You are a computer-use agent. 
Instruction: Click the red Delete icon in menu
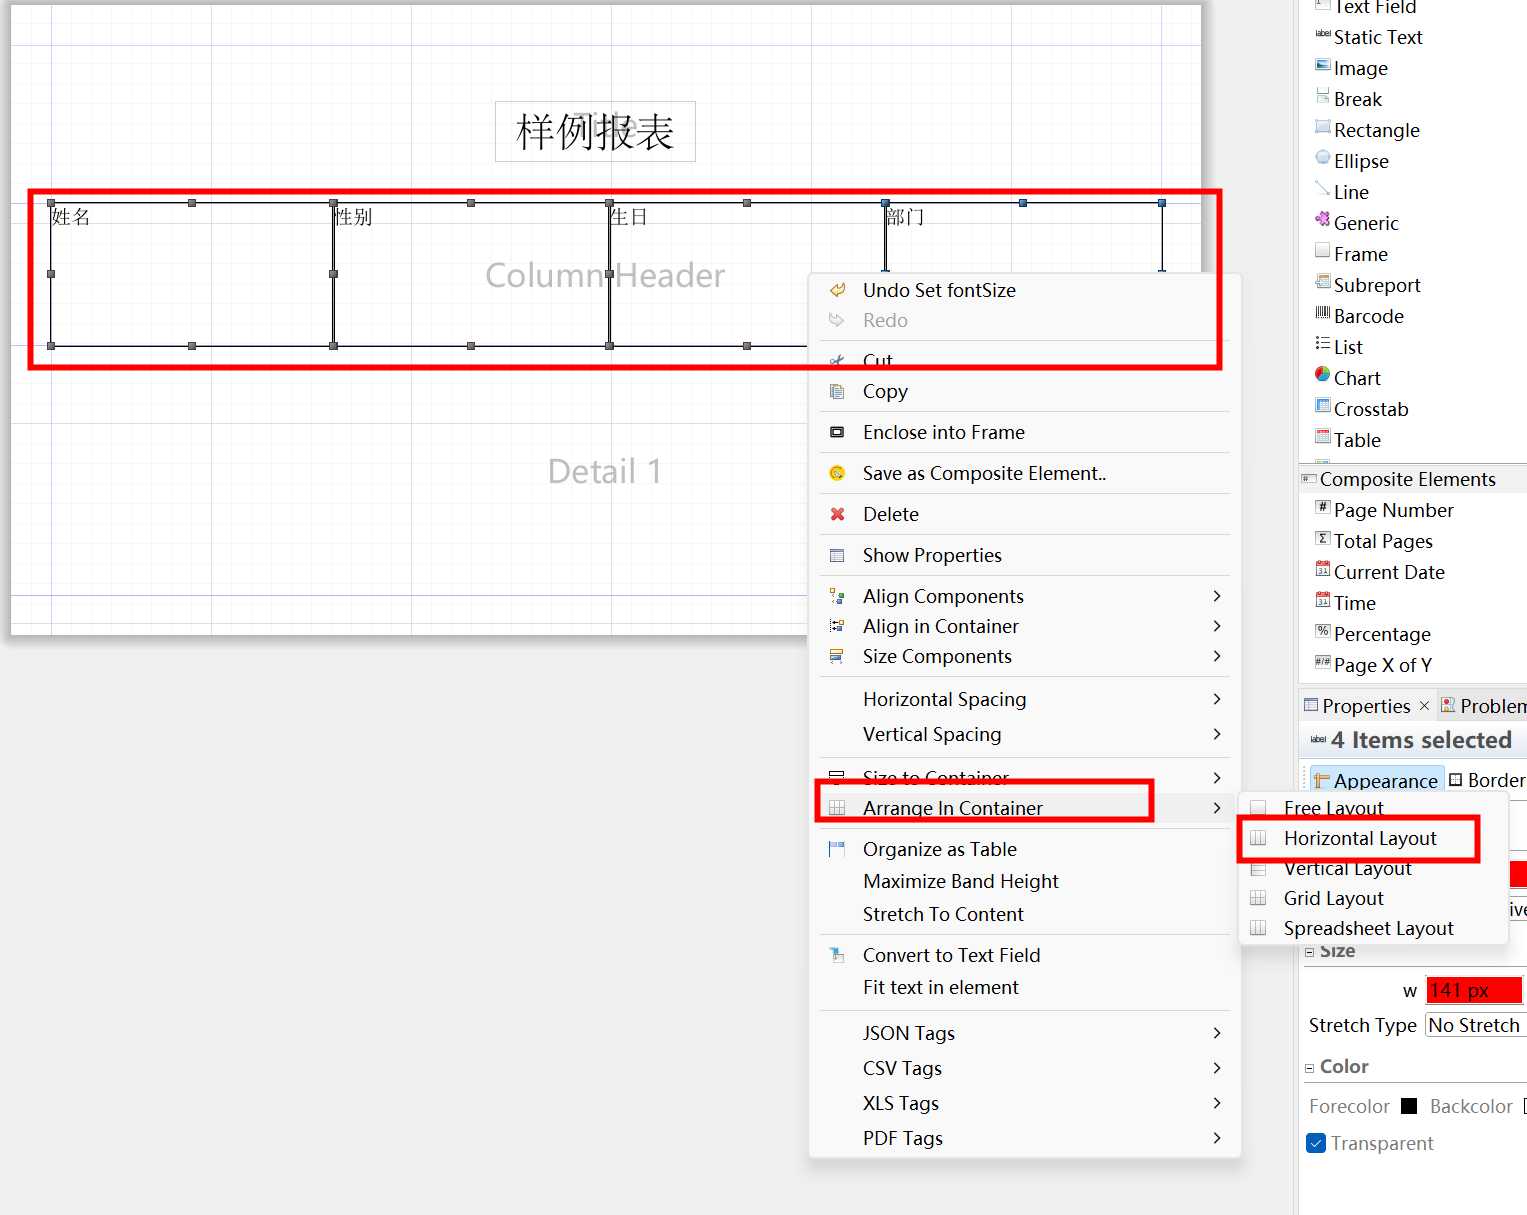[837, 514]
